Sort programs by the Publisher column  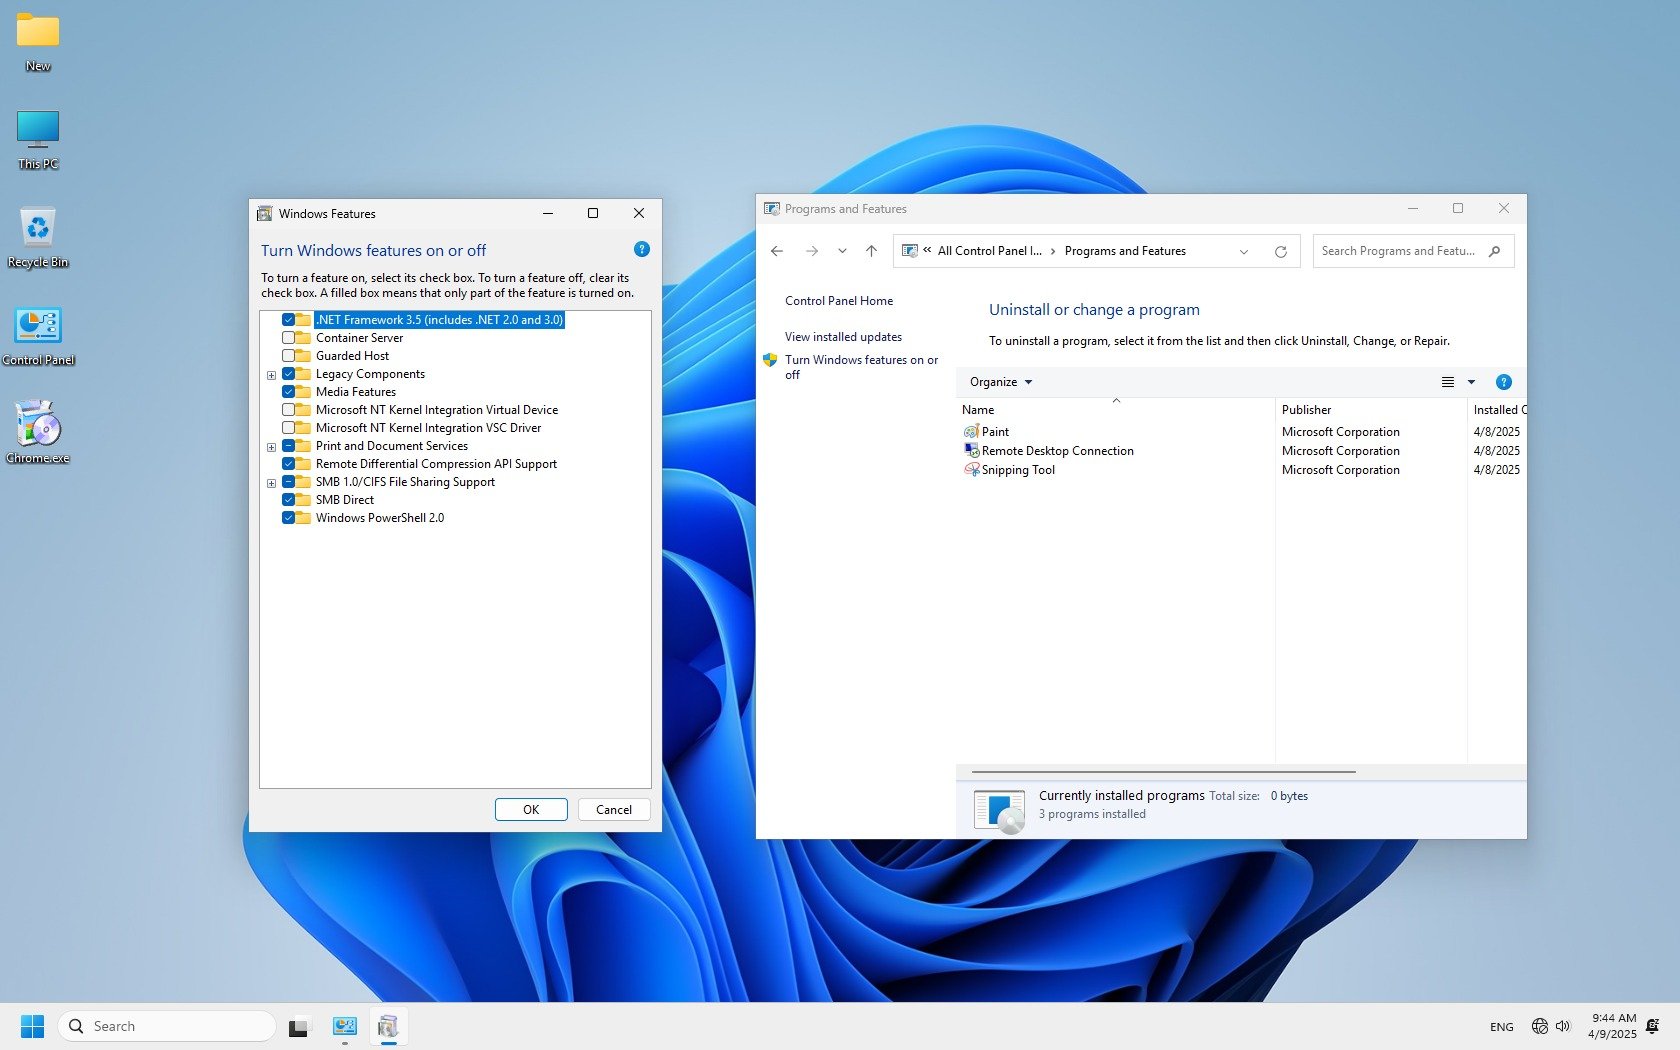point(1306,410)
